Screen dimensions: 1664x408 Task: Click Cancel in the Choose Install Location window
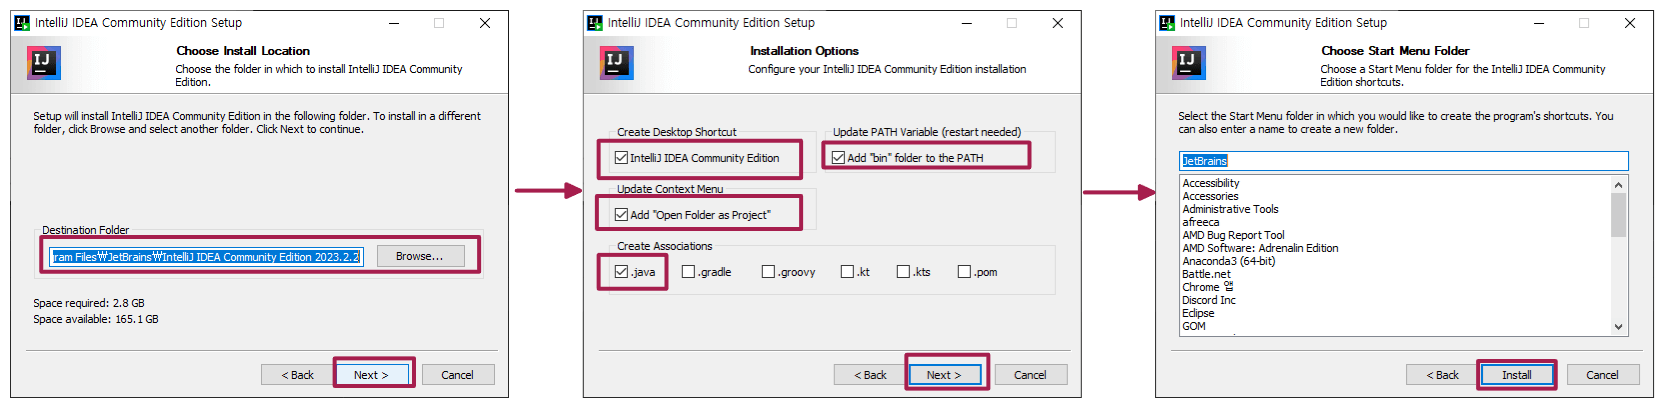[x=457, y=375]
